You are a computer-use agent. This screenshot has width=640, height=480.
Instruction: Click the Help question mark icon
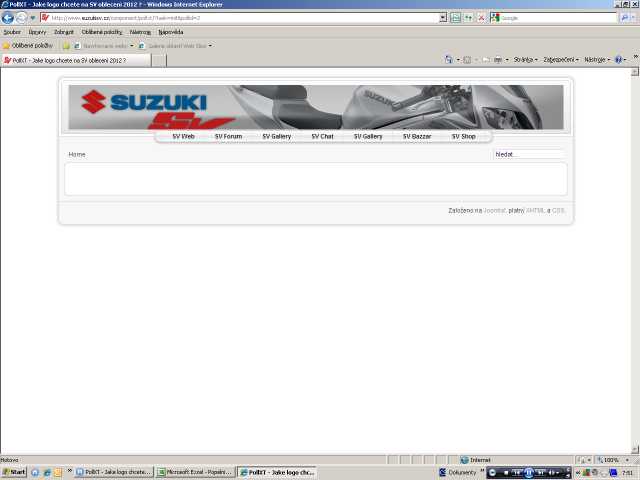pyautogui.click(x=619, y=60)
